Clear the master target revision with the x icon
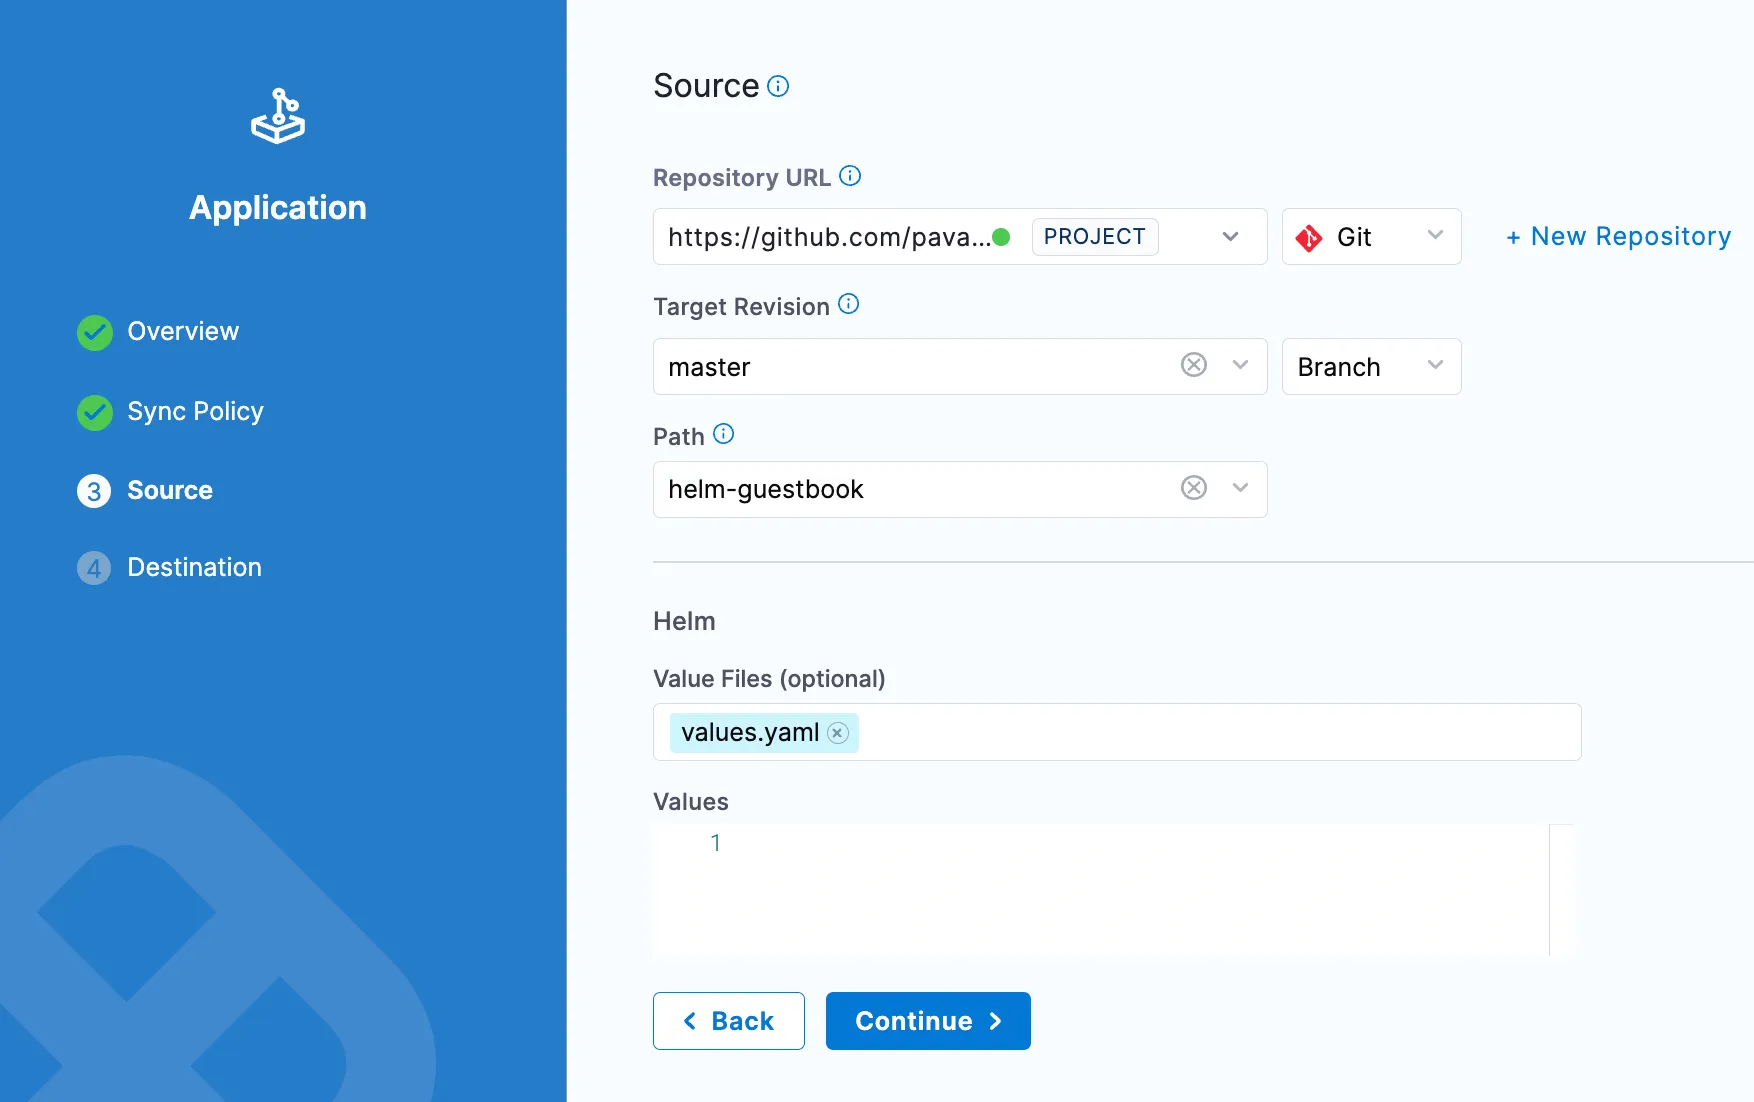Viewport: 1754px width, 1102px height. tap(1193, 366)
